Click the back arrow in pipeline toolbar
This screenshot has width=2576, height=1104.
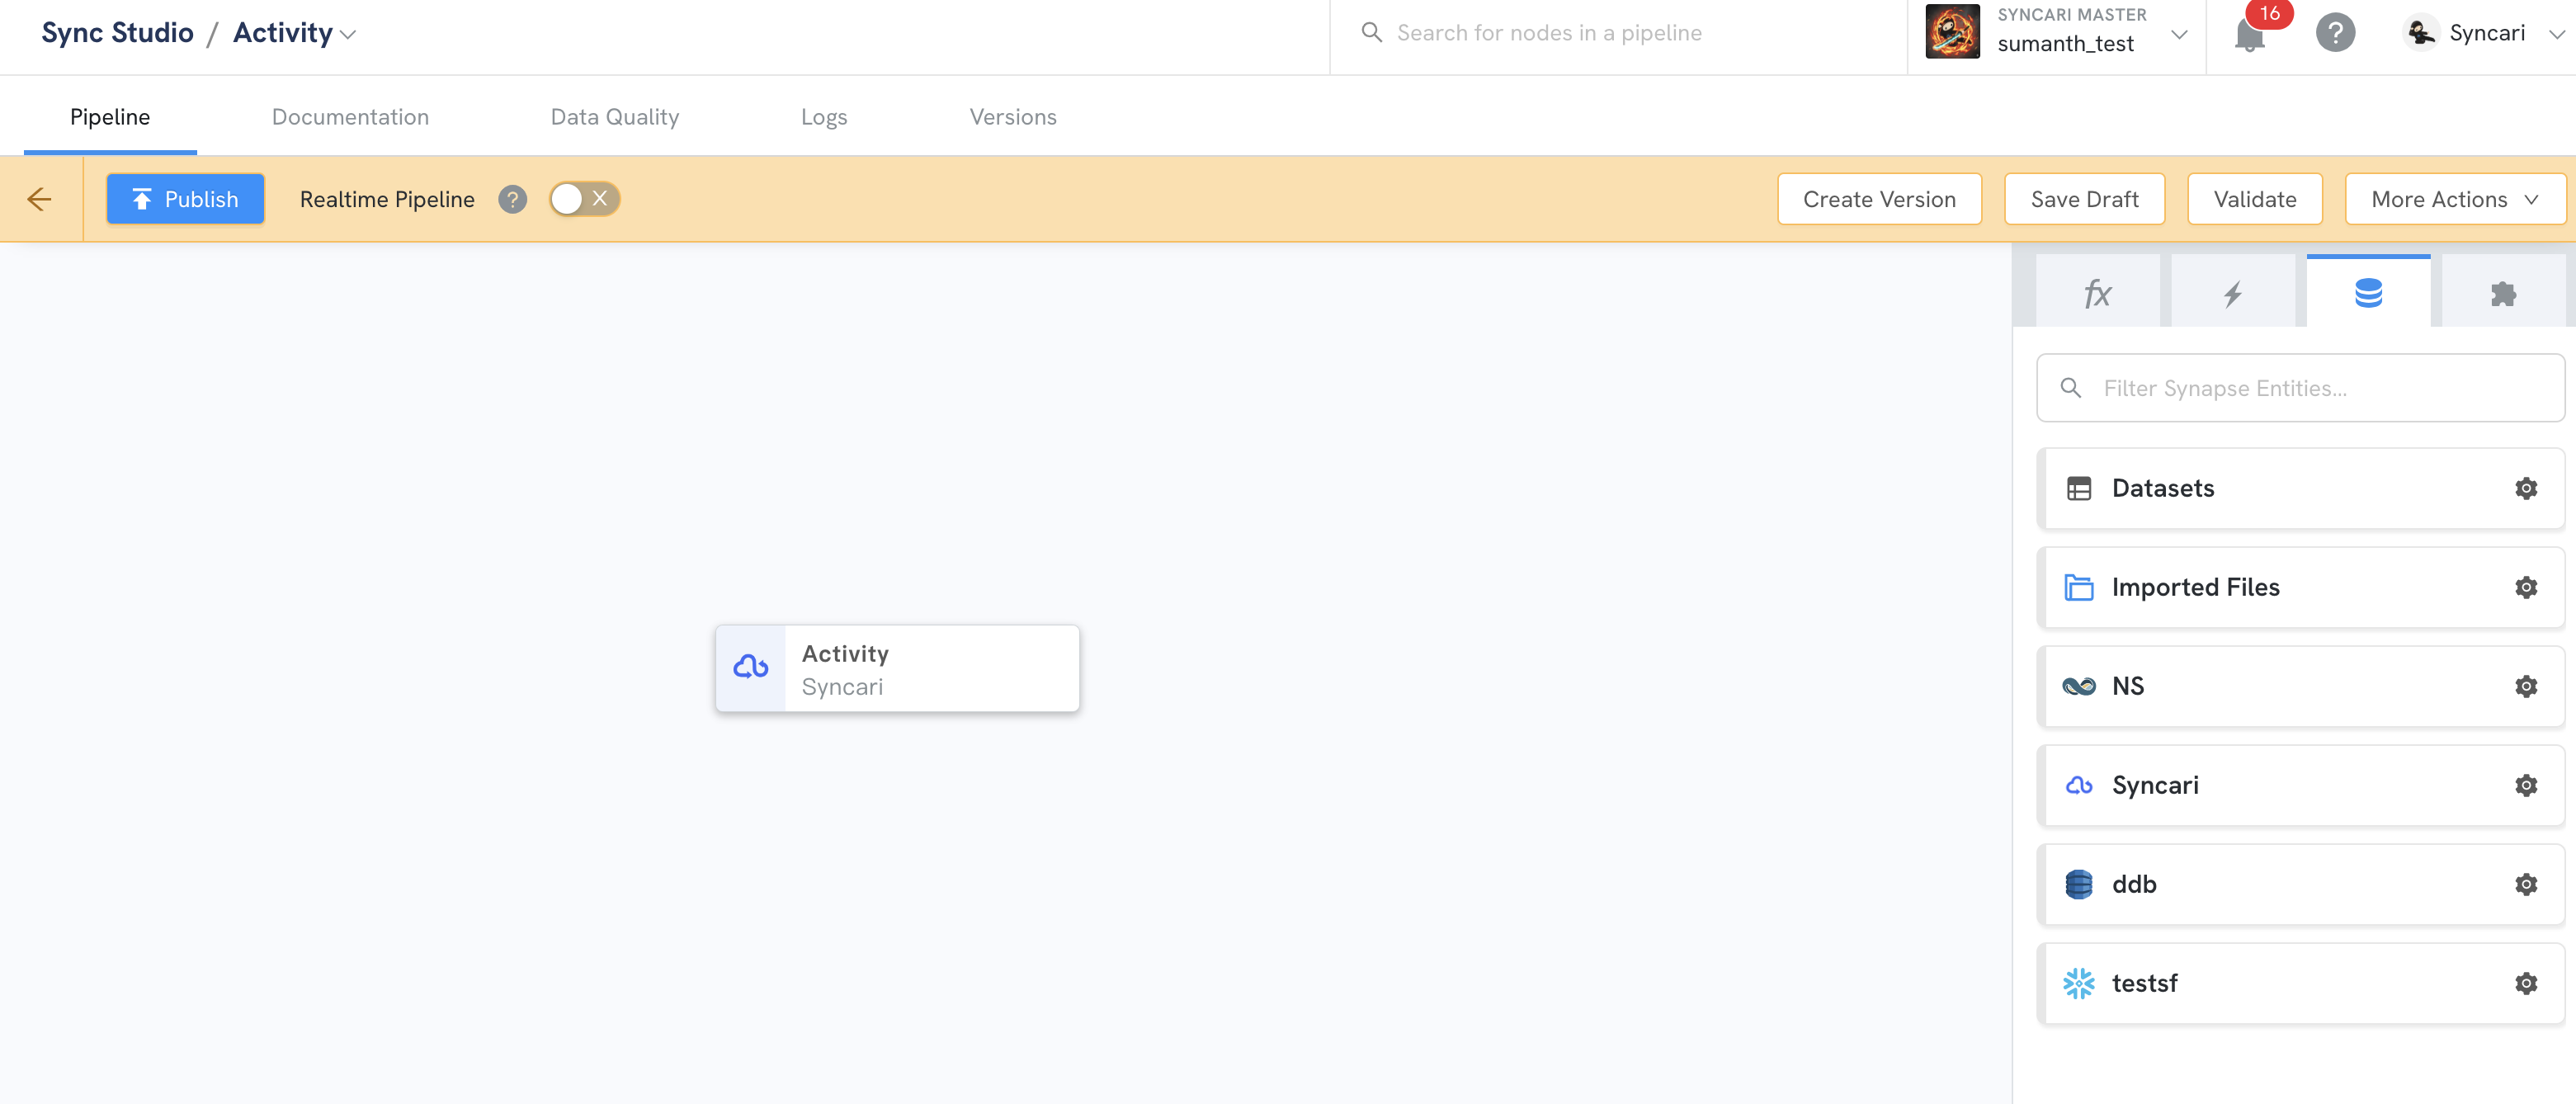(x=39, y=199)
